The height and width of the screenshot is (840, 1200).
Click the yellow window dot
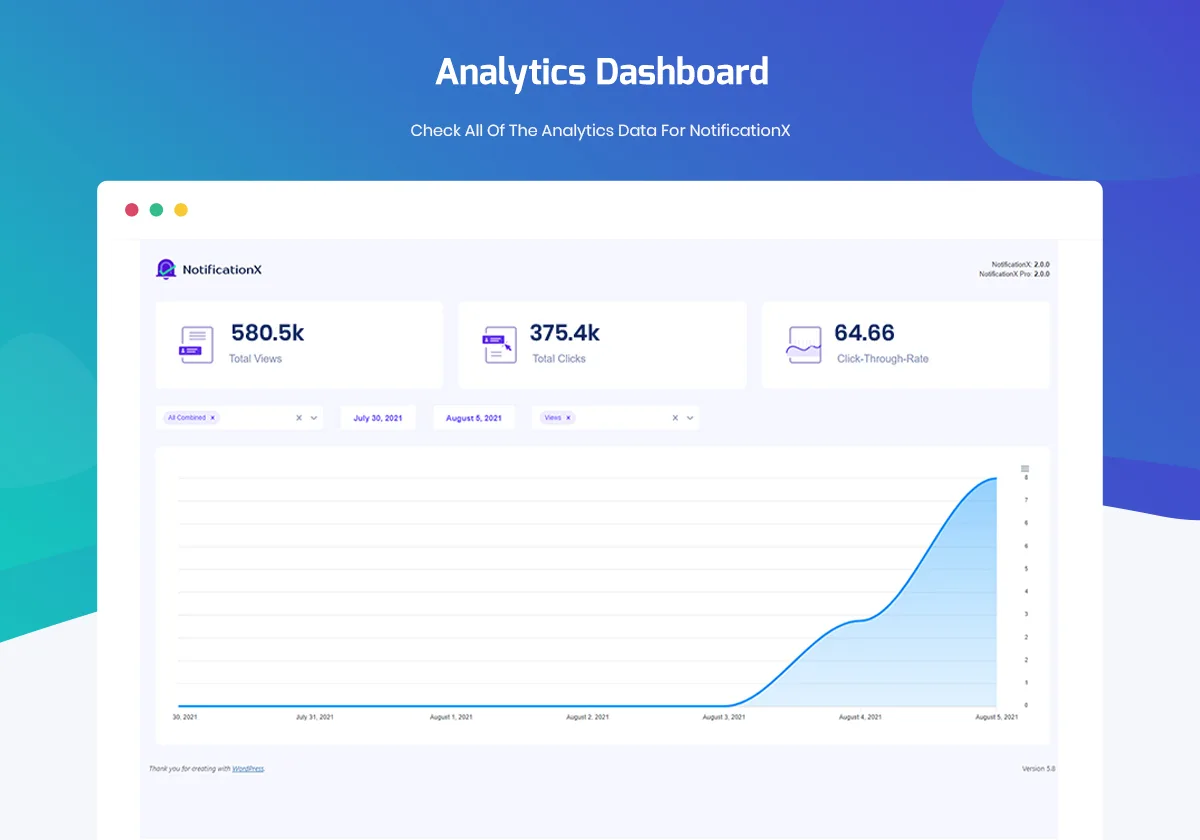coord(181,210)
